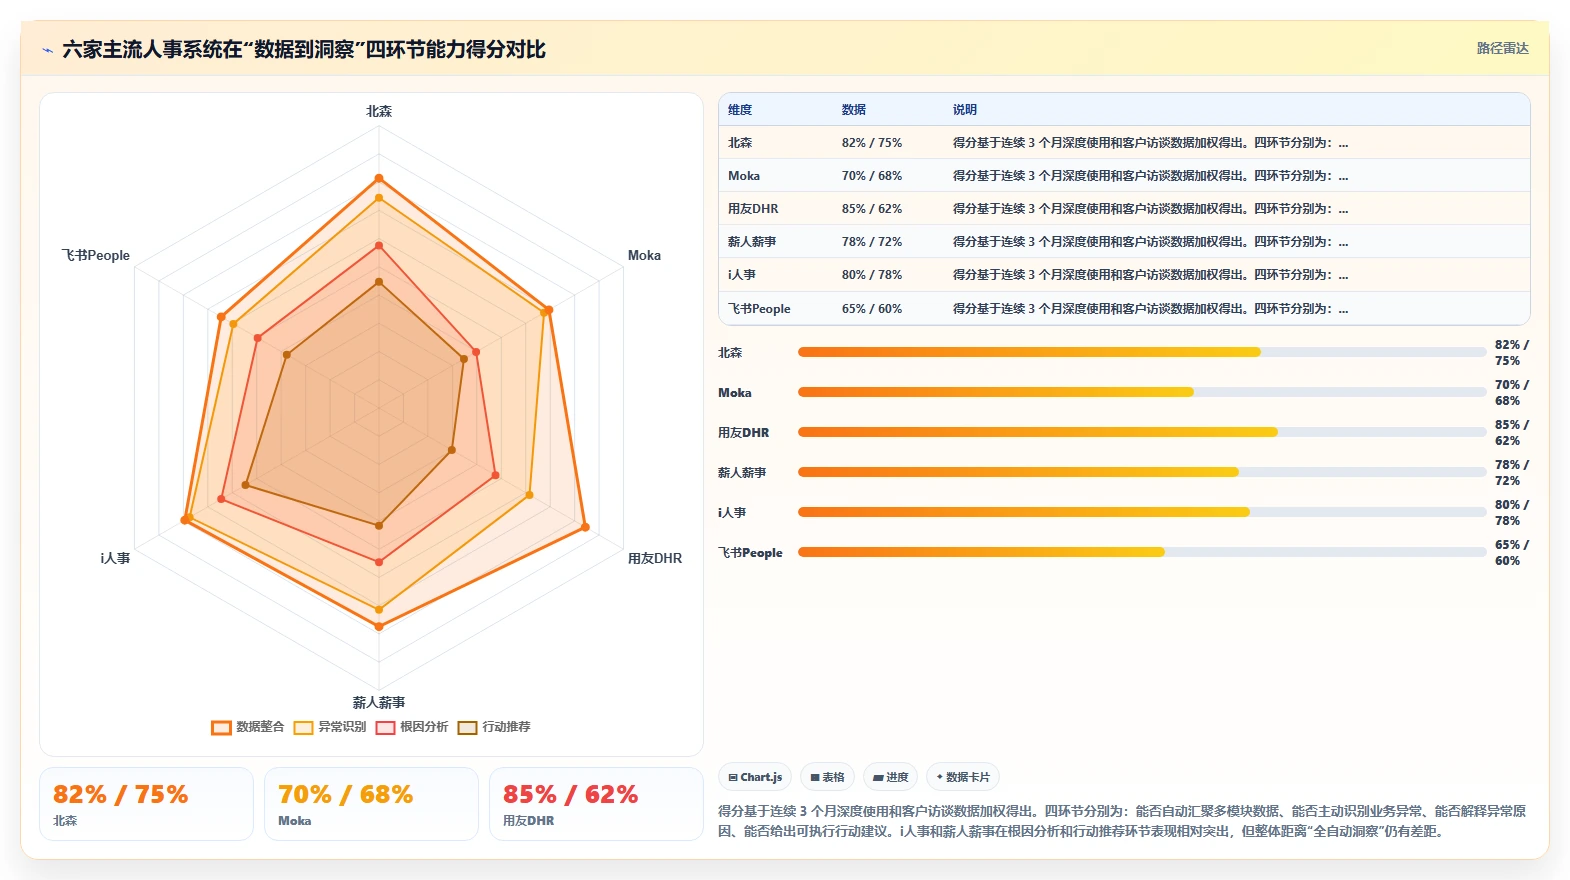Open the Moka 70% / 68% stat card
This screenshot has width=1570, height=880.
371,804
